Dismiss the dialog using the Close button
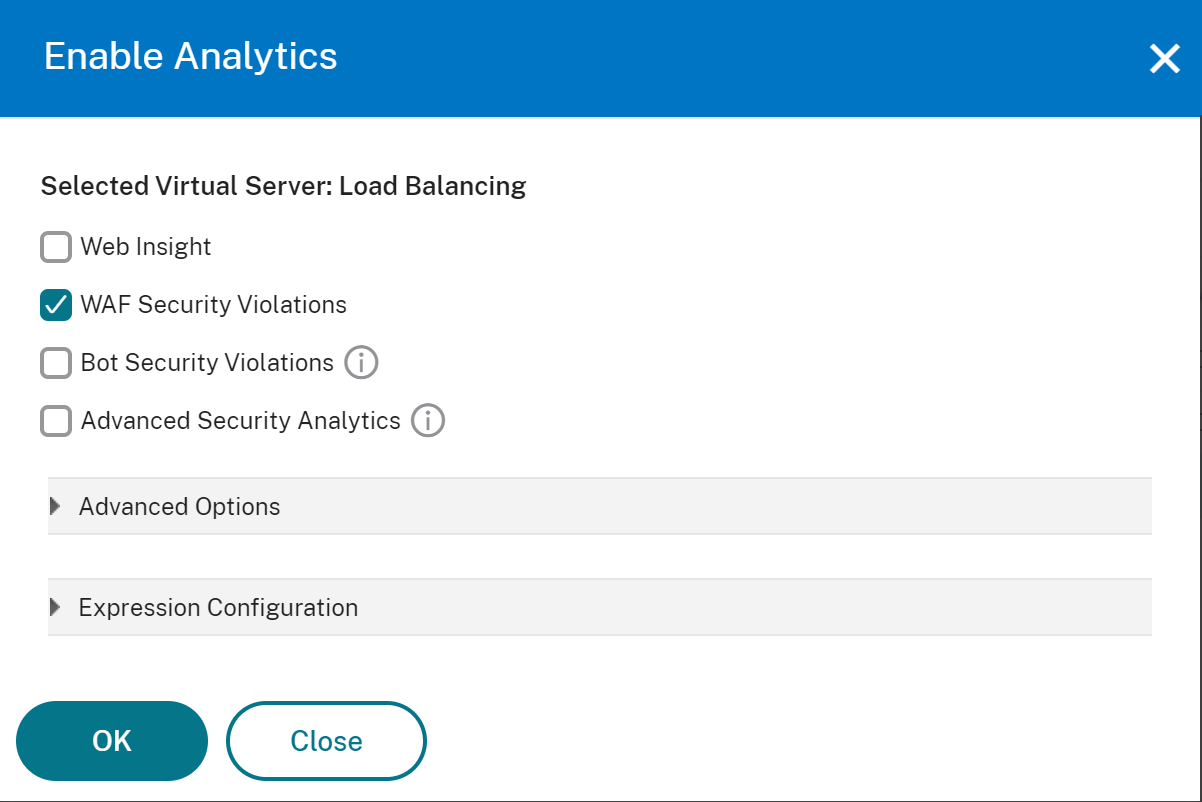 click(327, 741)
